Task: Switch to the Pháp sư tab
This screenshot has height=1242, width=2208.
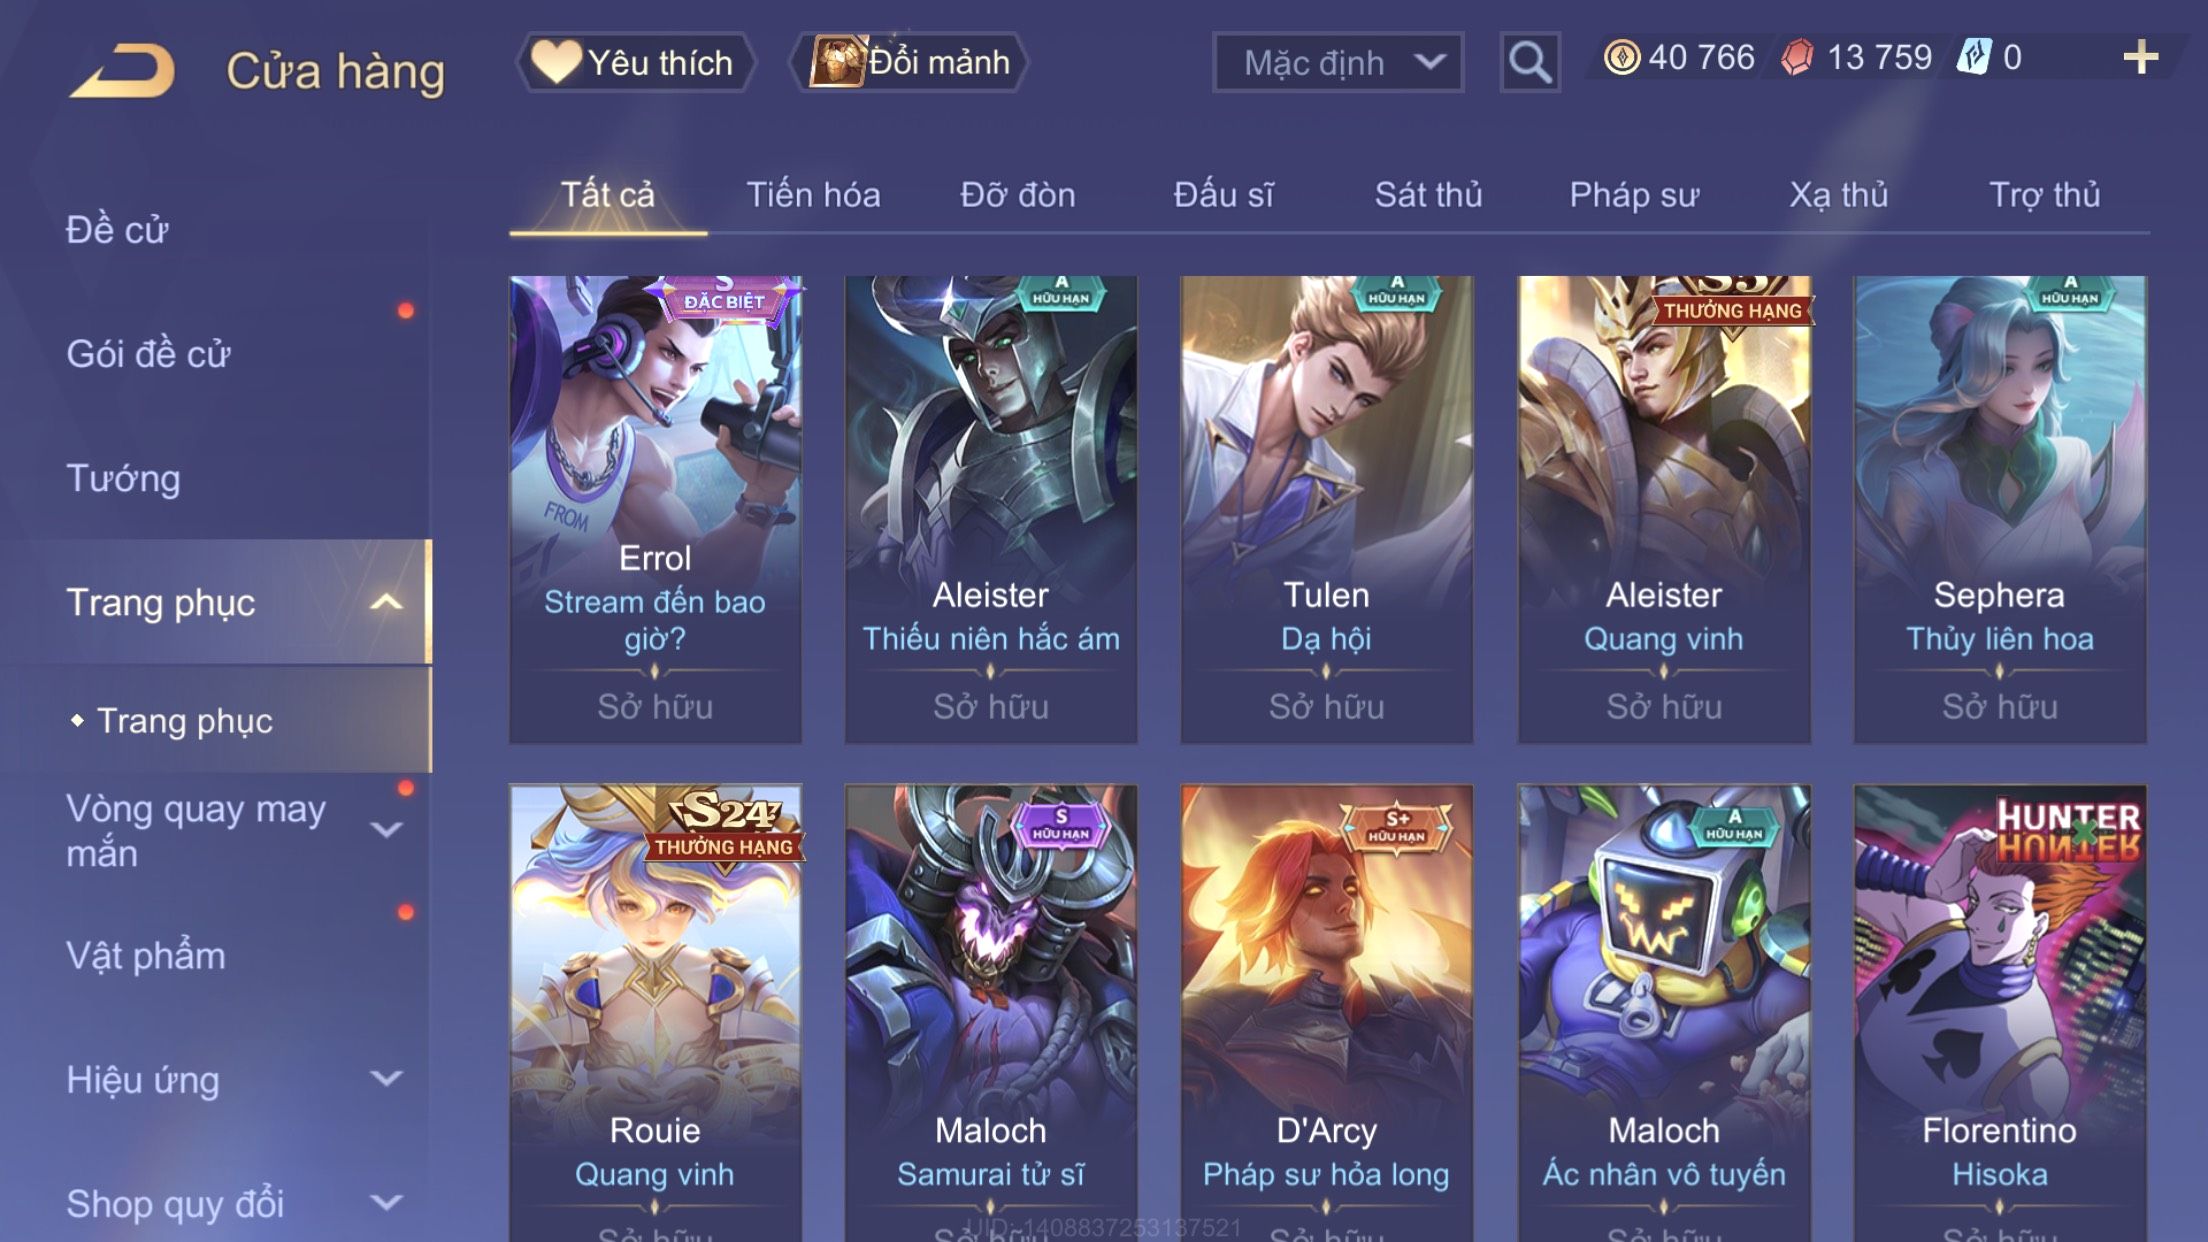Action: (x=1633, y=195)
